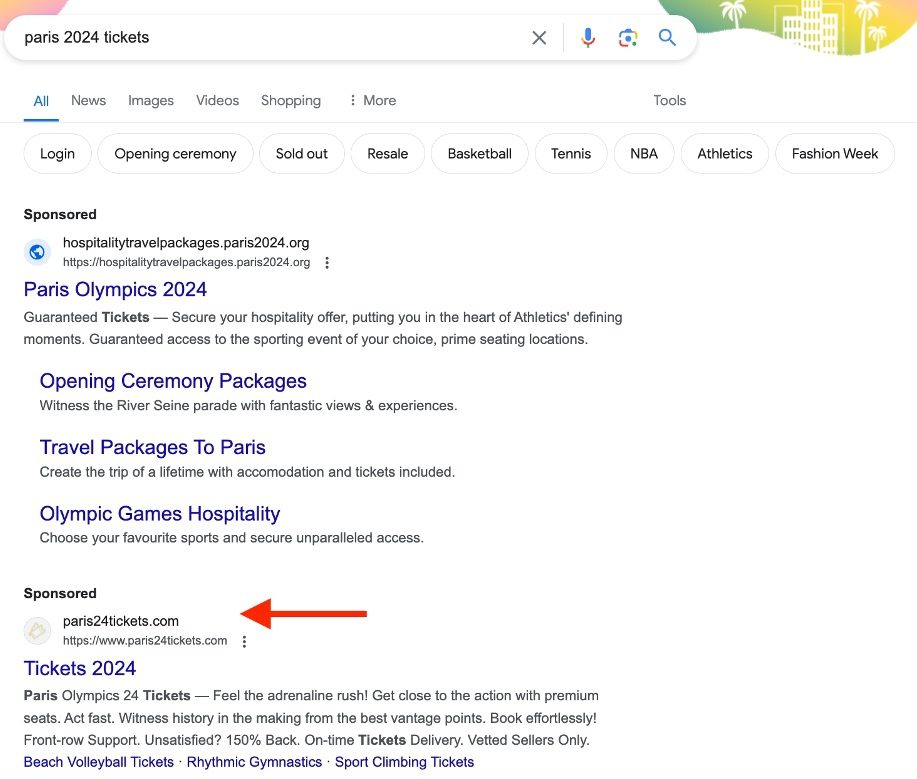Open three-dot menu for paris24tickets ad
Viewport: 917px width, 779px height.
pyautogui.click(x=244, y=641)
